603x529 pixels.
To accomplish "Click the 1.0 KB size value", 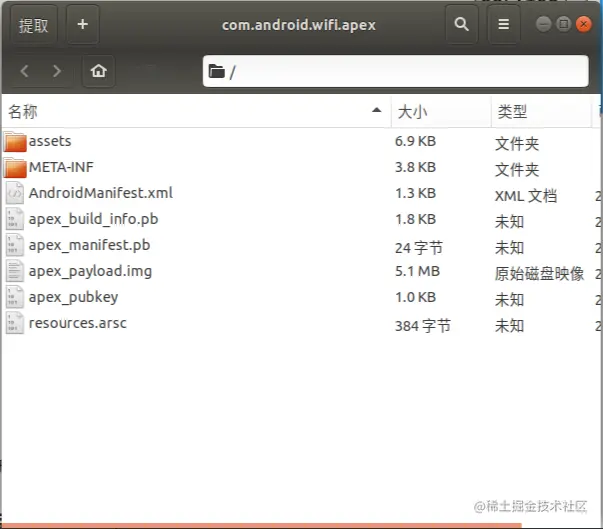I will 415,297.
